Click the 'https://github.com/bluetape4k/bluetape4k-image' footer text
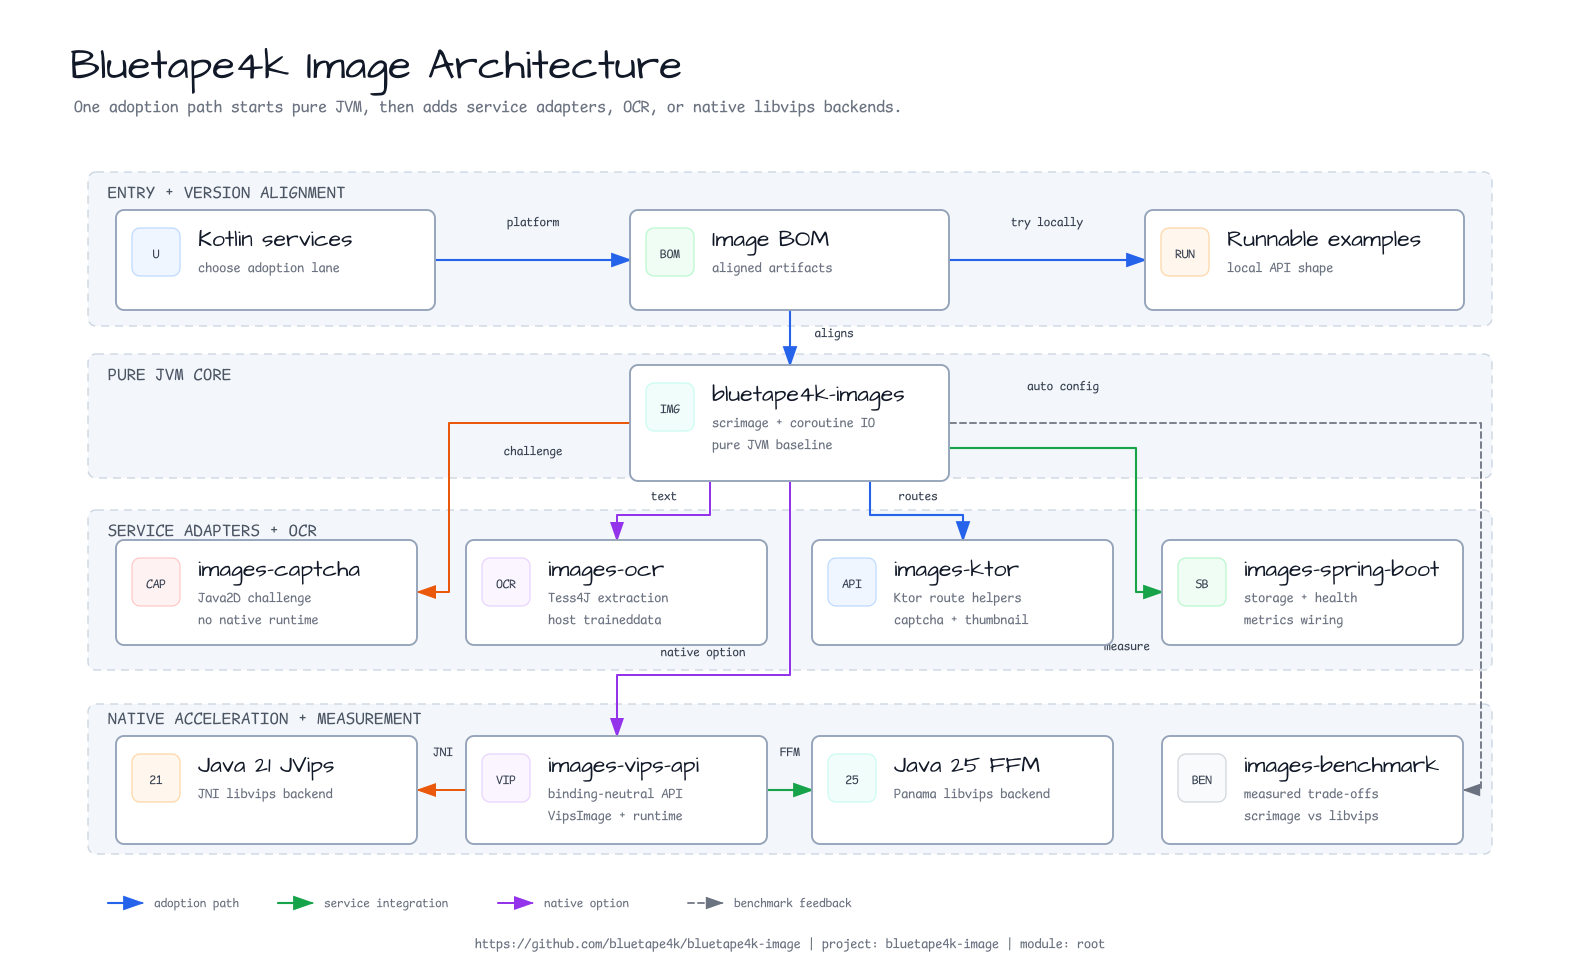This screenshot has height=980, width=1580. (x=637, y=944)
